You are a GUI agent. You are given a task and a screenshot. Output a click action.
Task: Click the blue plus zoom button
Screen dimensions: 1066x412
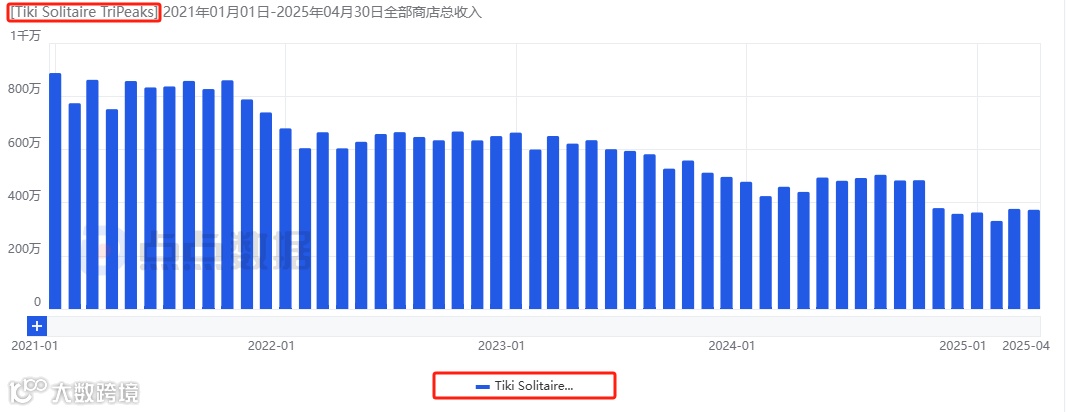pos(37,326)
